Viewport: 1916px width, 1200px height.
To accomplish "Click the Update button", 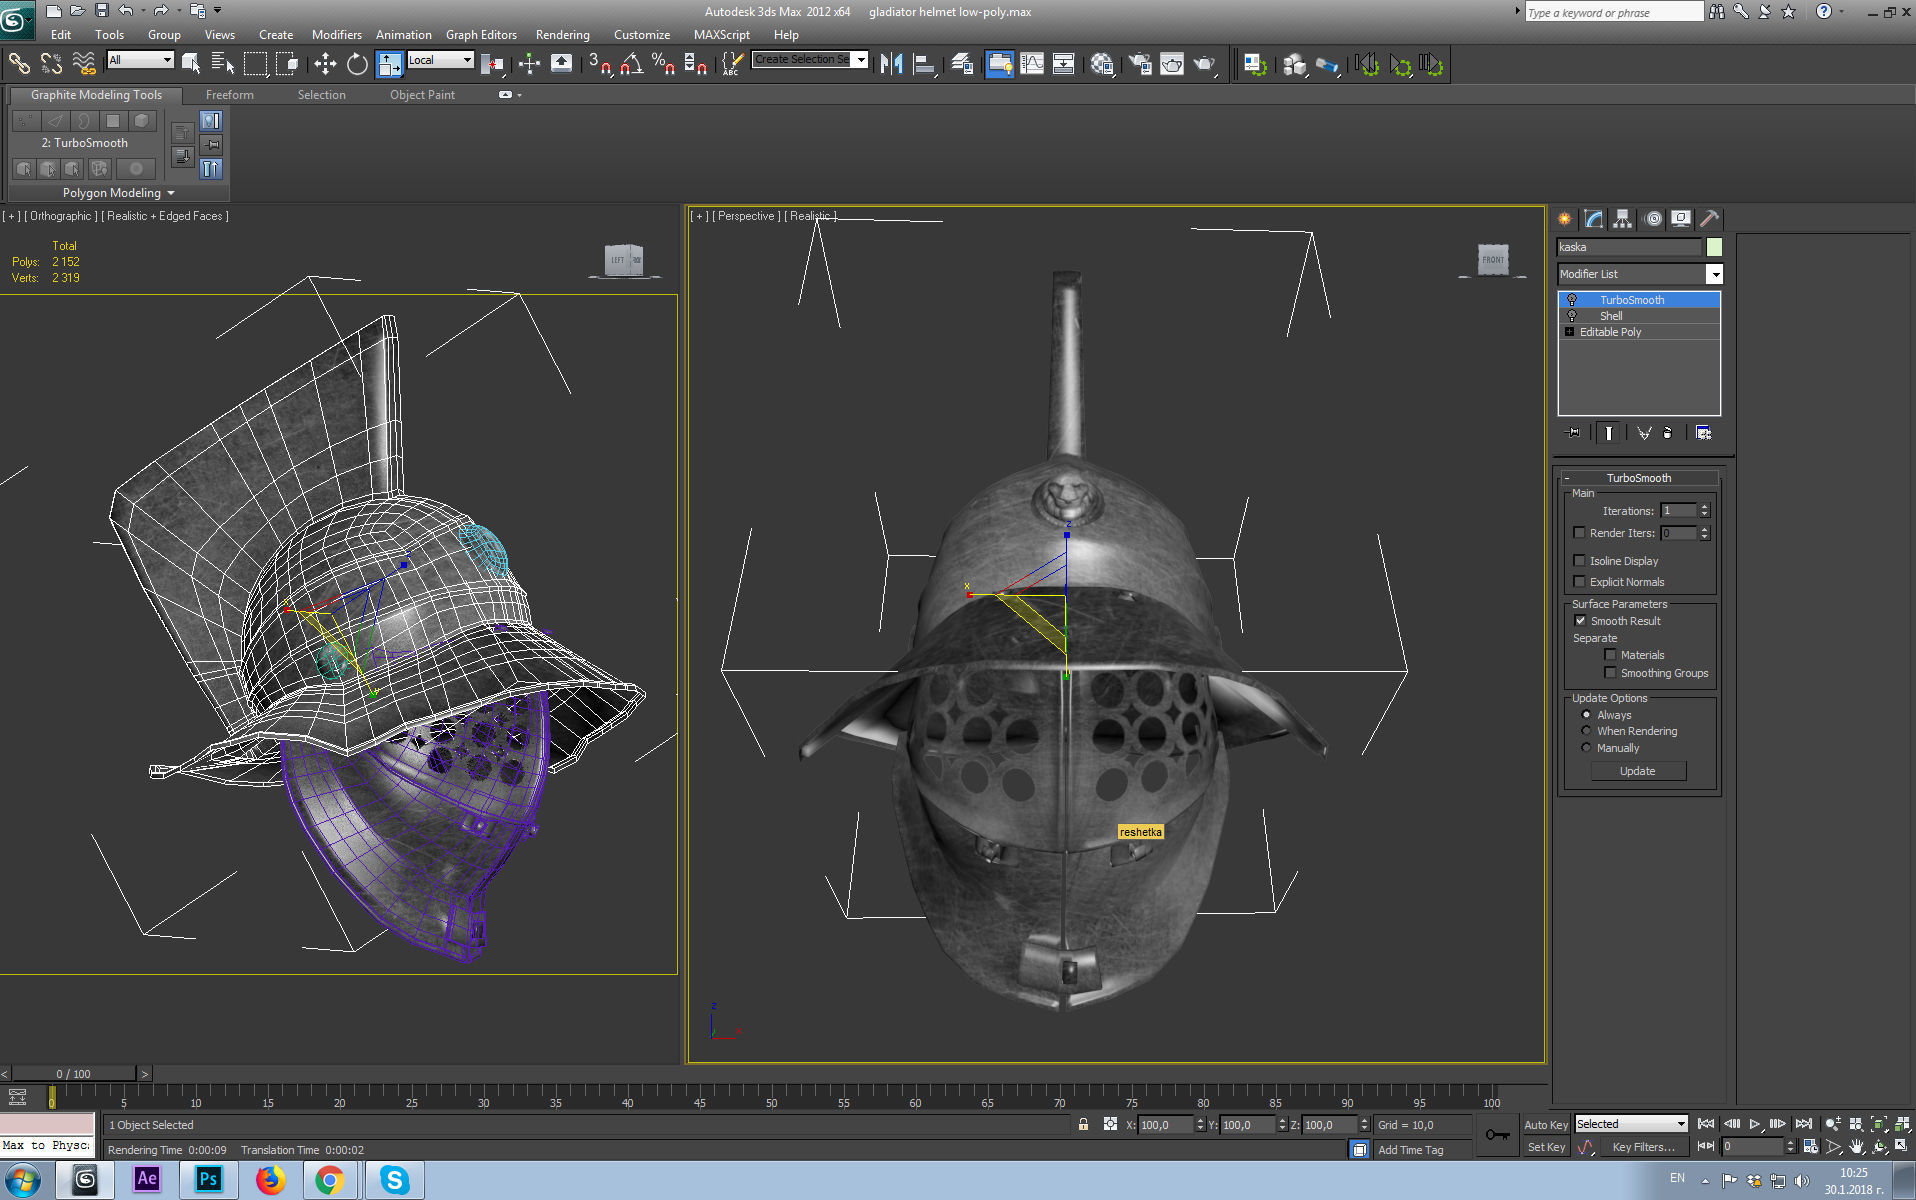I will tap(1638, 771).
